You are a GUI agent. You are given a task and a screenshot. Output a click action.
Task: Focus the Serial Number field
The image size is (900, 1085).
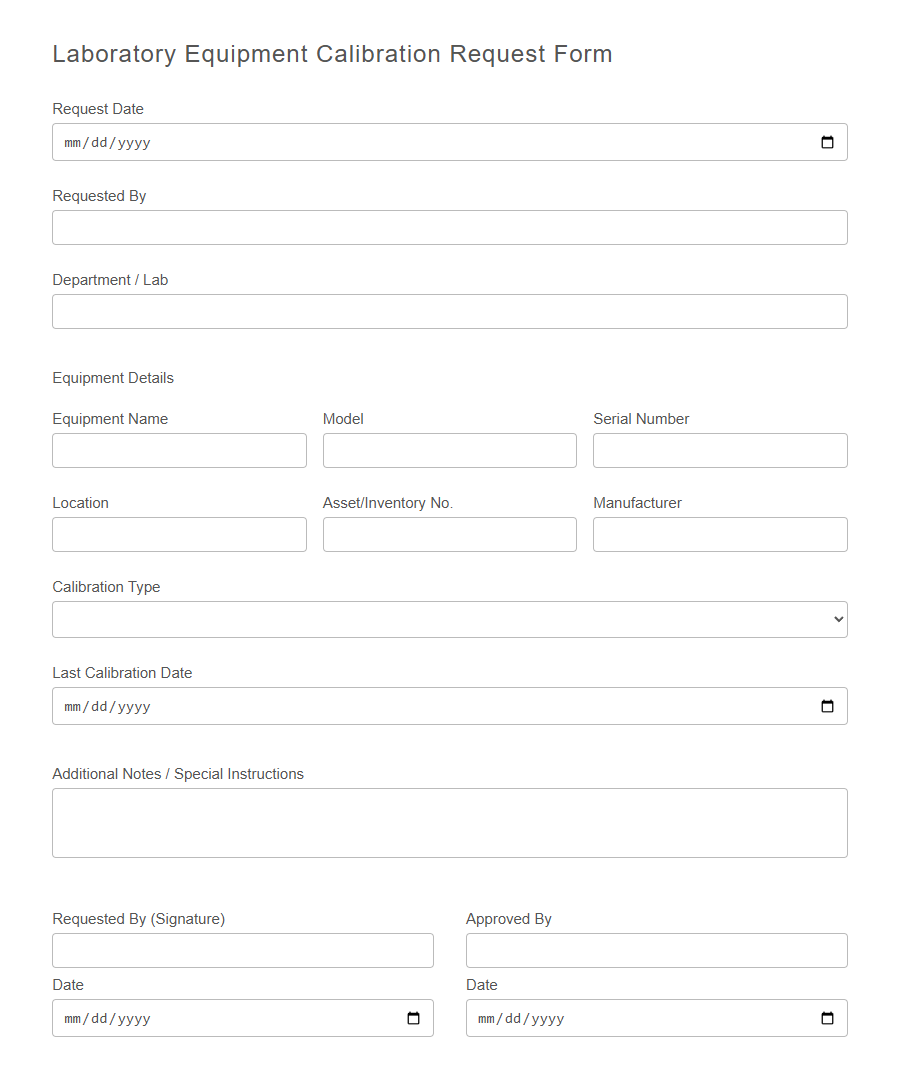point(719,450)
